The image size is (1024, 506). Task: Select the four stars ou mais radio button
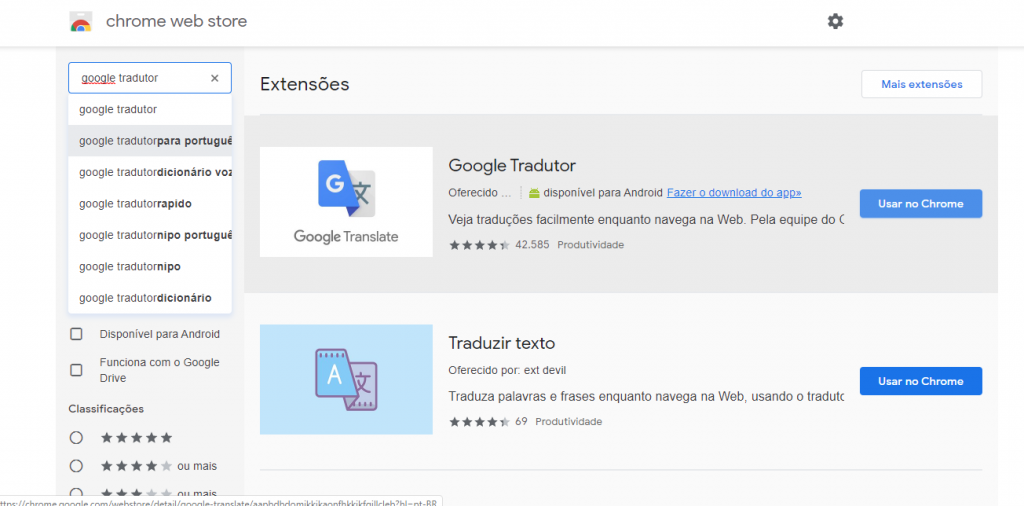(76, 466)
